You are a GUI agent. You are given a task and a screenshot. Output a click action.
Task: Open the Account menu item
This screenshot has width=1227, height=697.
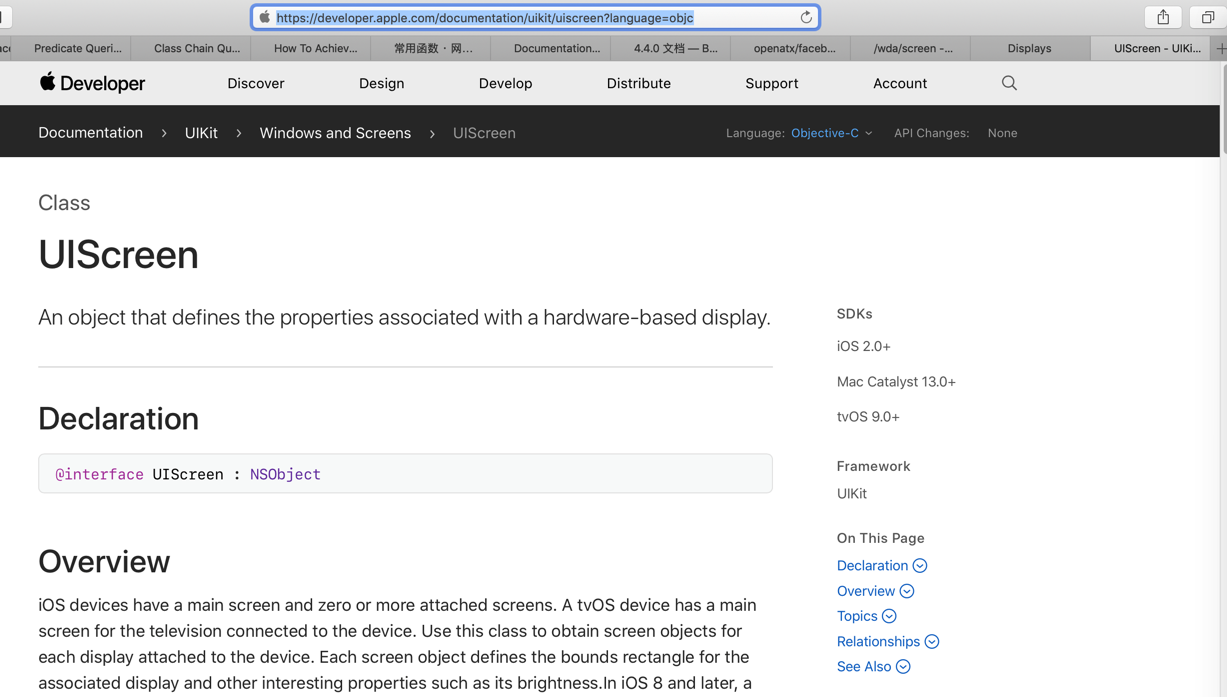click(x=900, y=83)
